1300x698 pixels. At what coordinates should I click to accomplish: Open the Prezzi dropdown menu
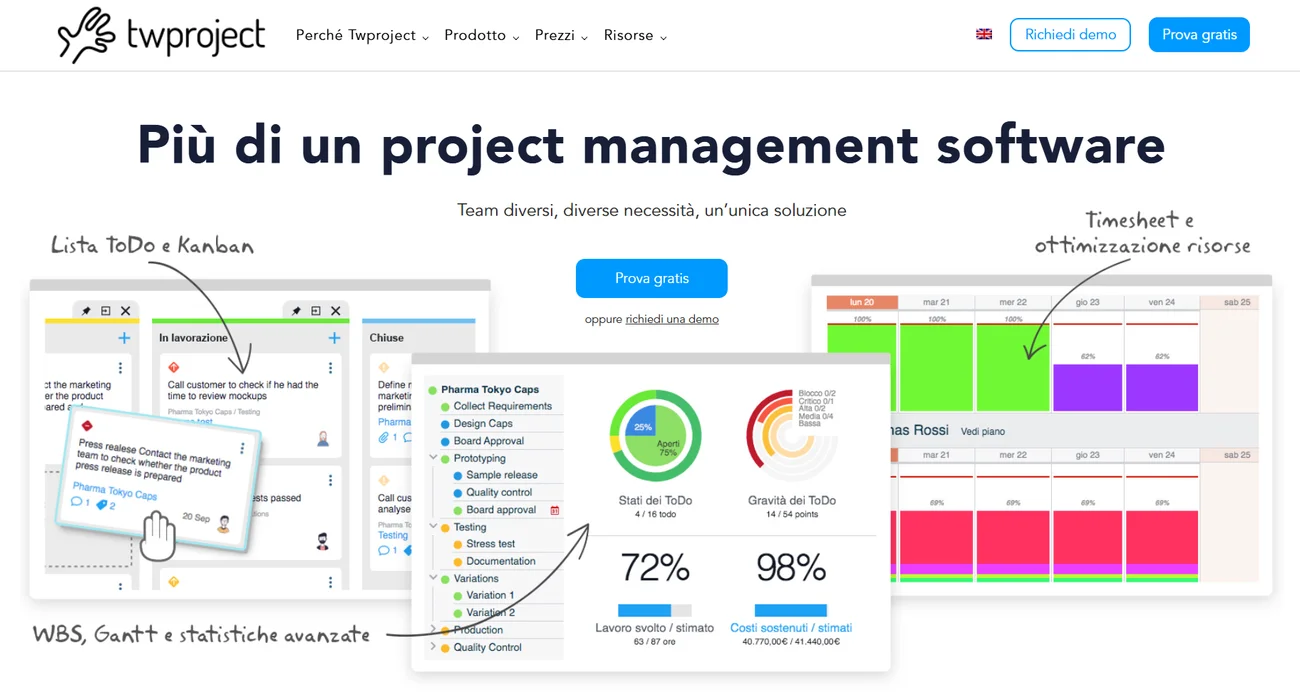[561, 35]
